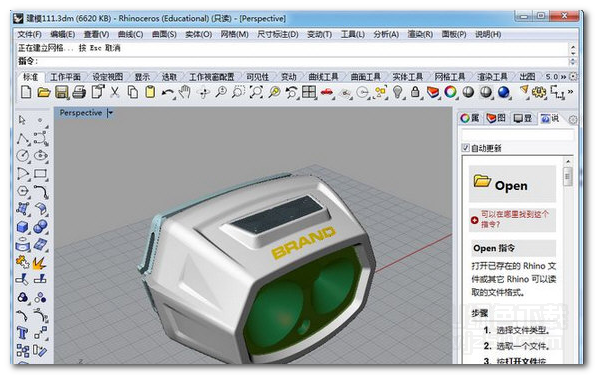
Task: Select the Pan hand tool
Action: (x=185, y=92)
